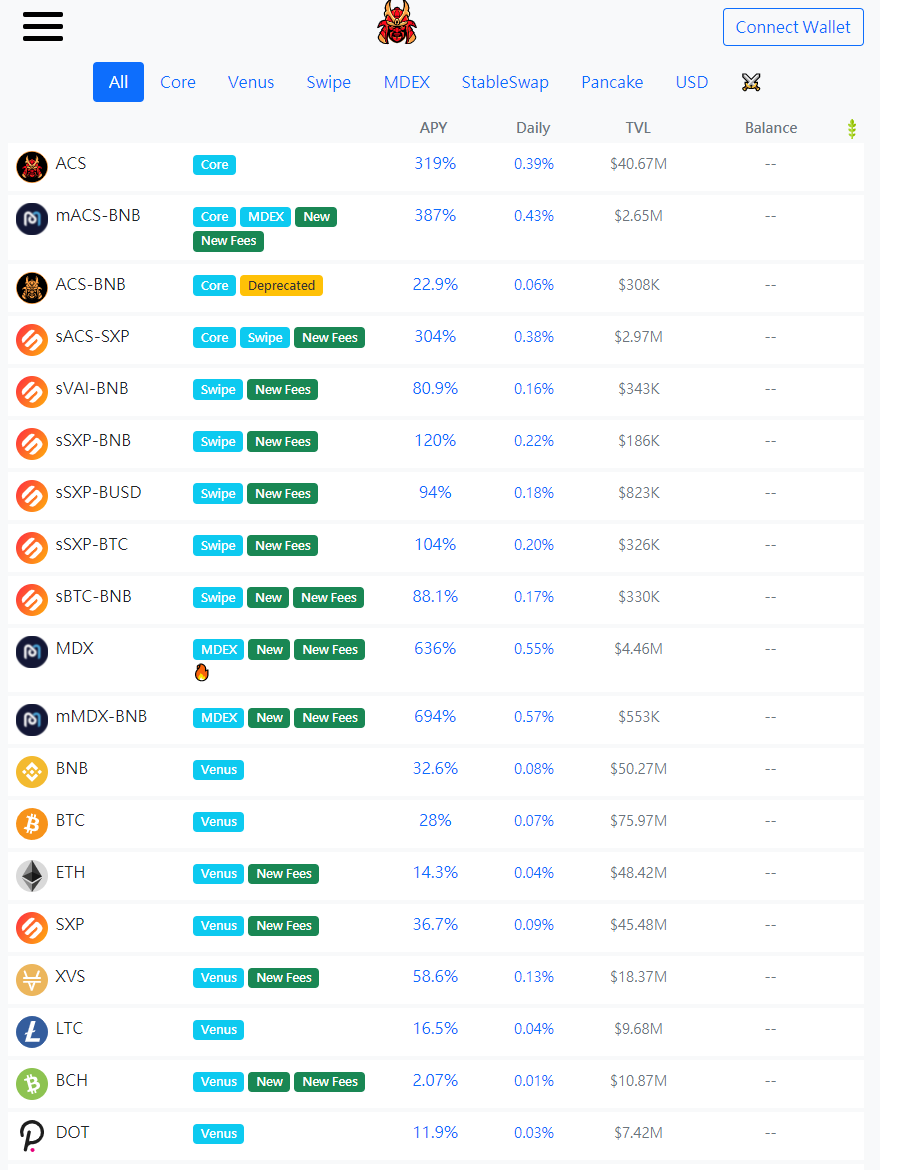This screenshot has width=898, height=1170.
Task: Expand the sSXP-BUSD vault row
Action: tap(436, 494)
